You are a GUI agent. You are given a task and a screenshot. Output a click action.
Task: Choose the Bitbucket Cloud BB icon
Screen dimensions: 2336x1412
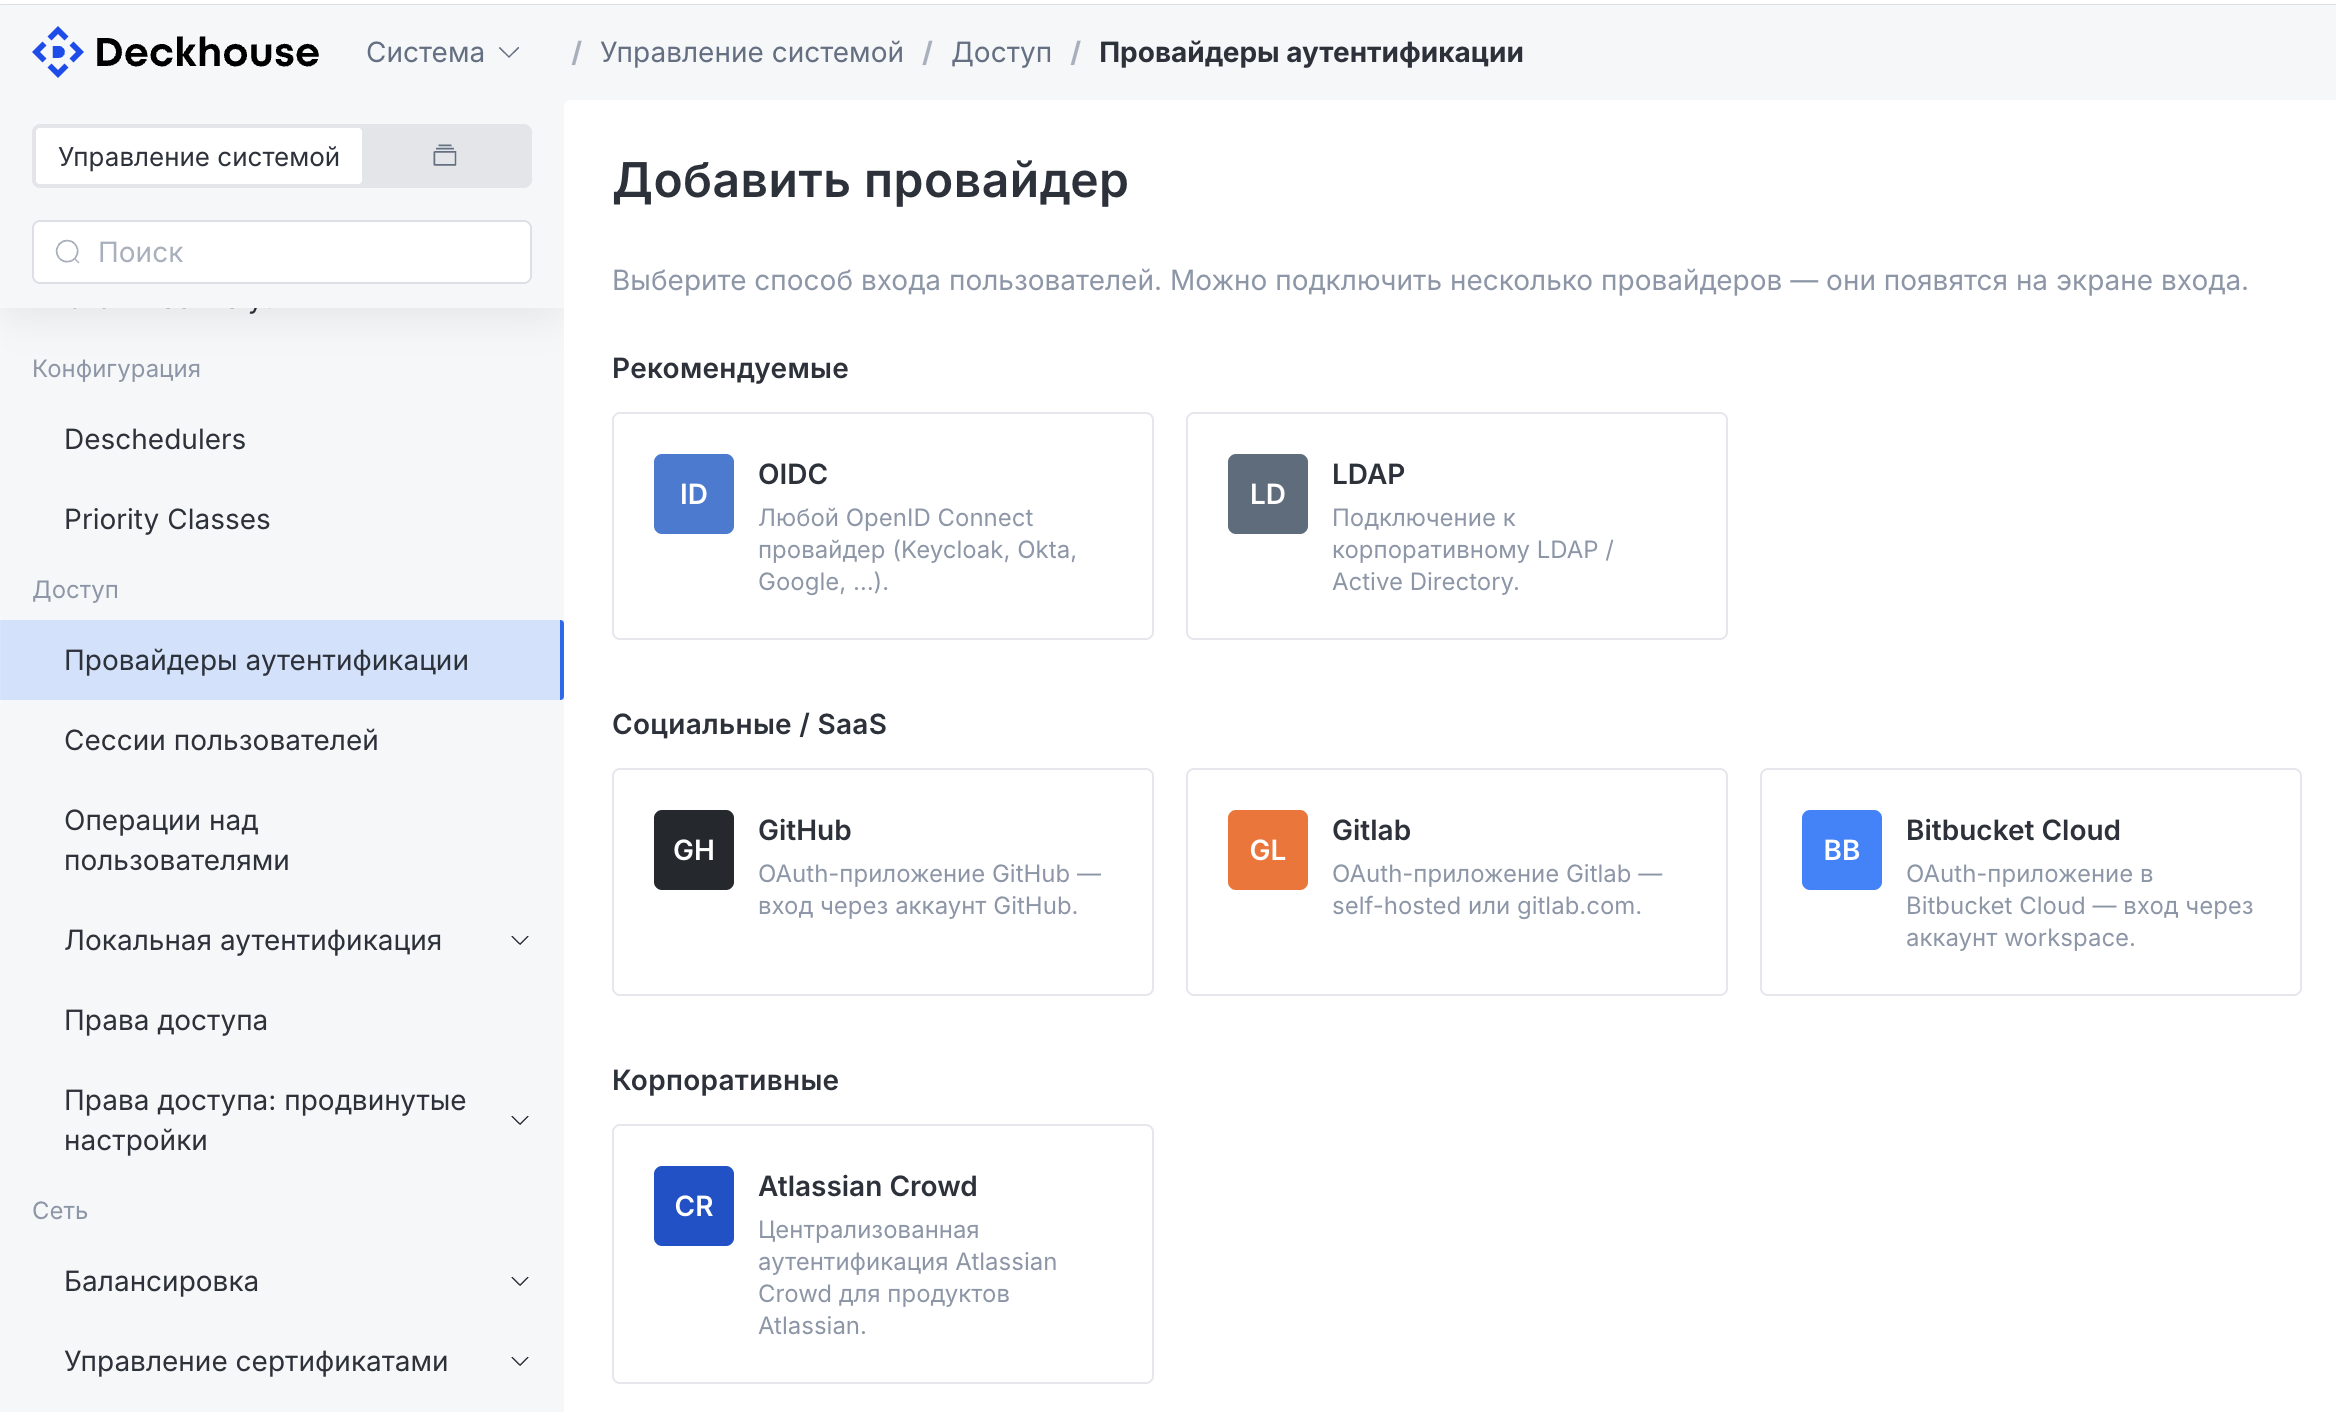tap(1841, 850)
